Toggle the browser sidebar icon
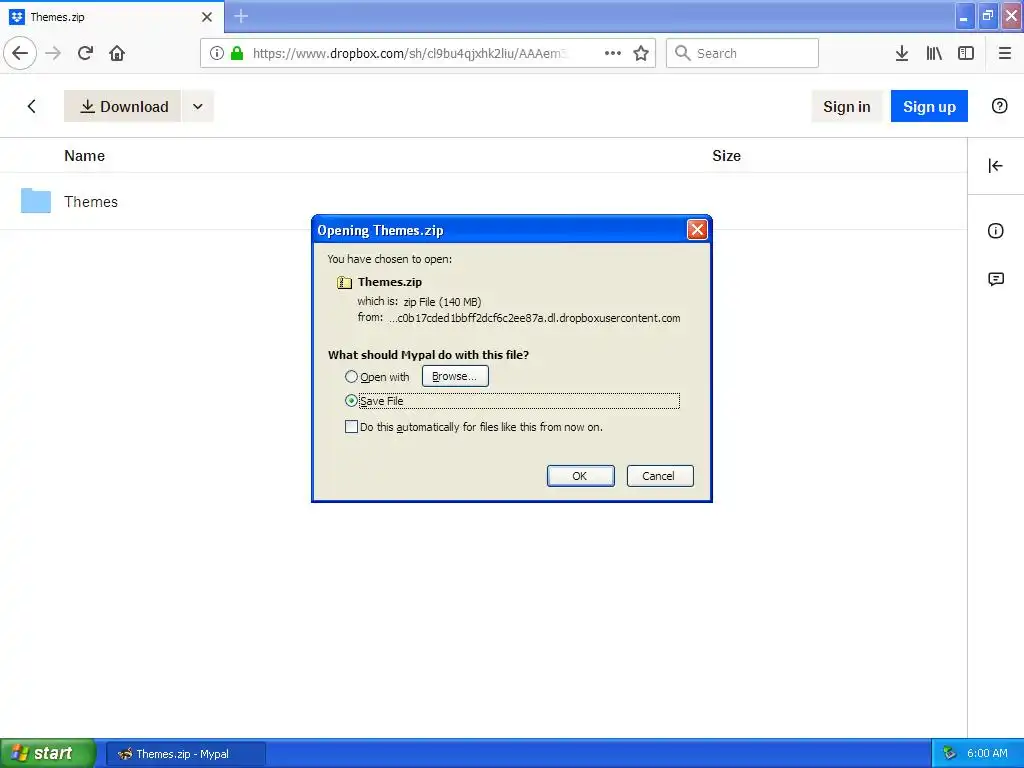The image size is (1024, 768). pos(966,53)
